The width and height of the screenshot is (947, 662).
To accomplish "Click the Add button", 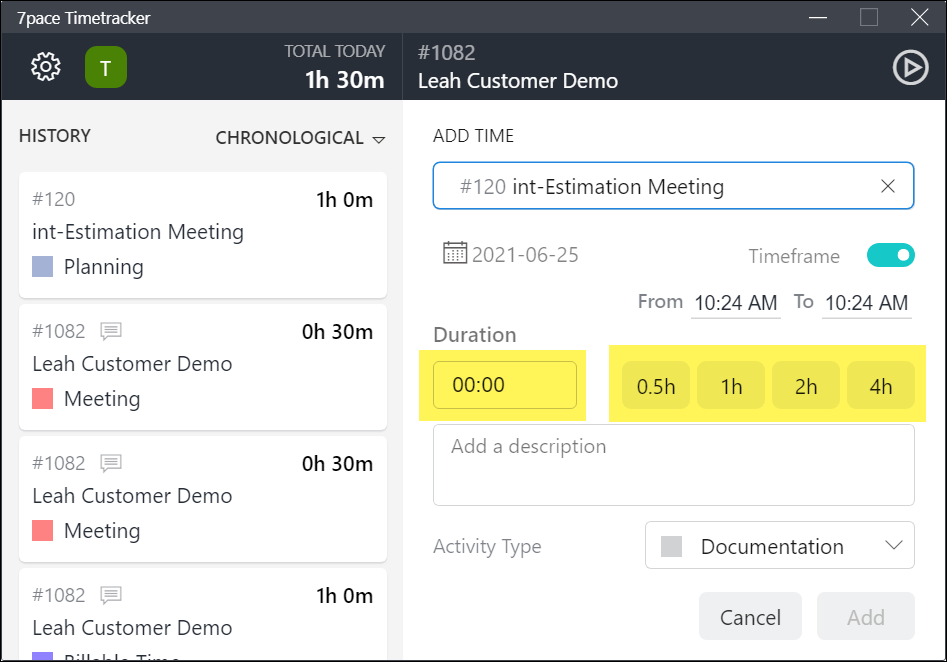I will coord(865,616).
